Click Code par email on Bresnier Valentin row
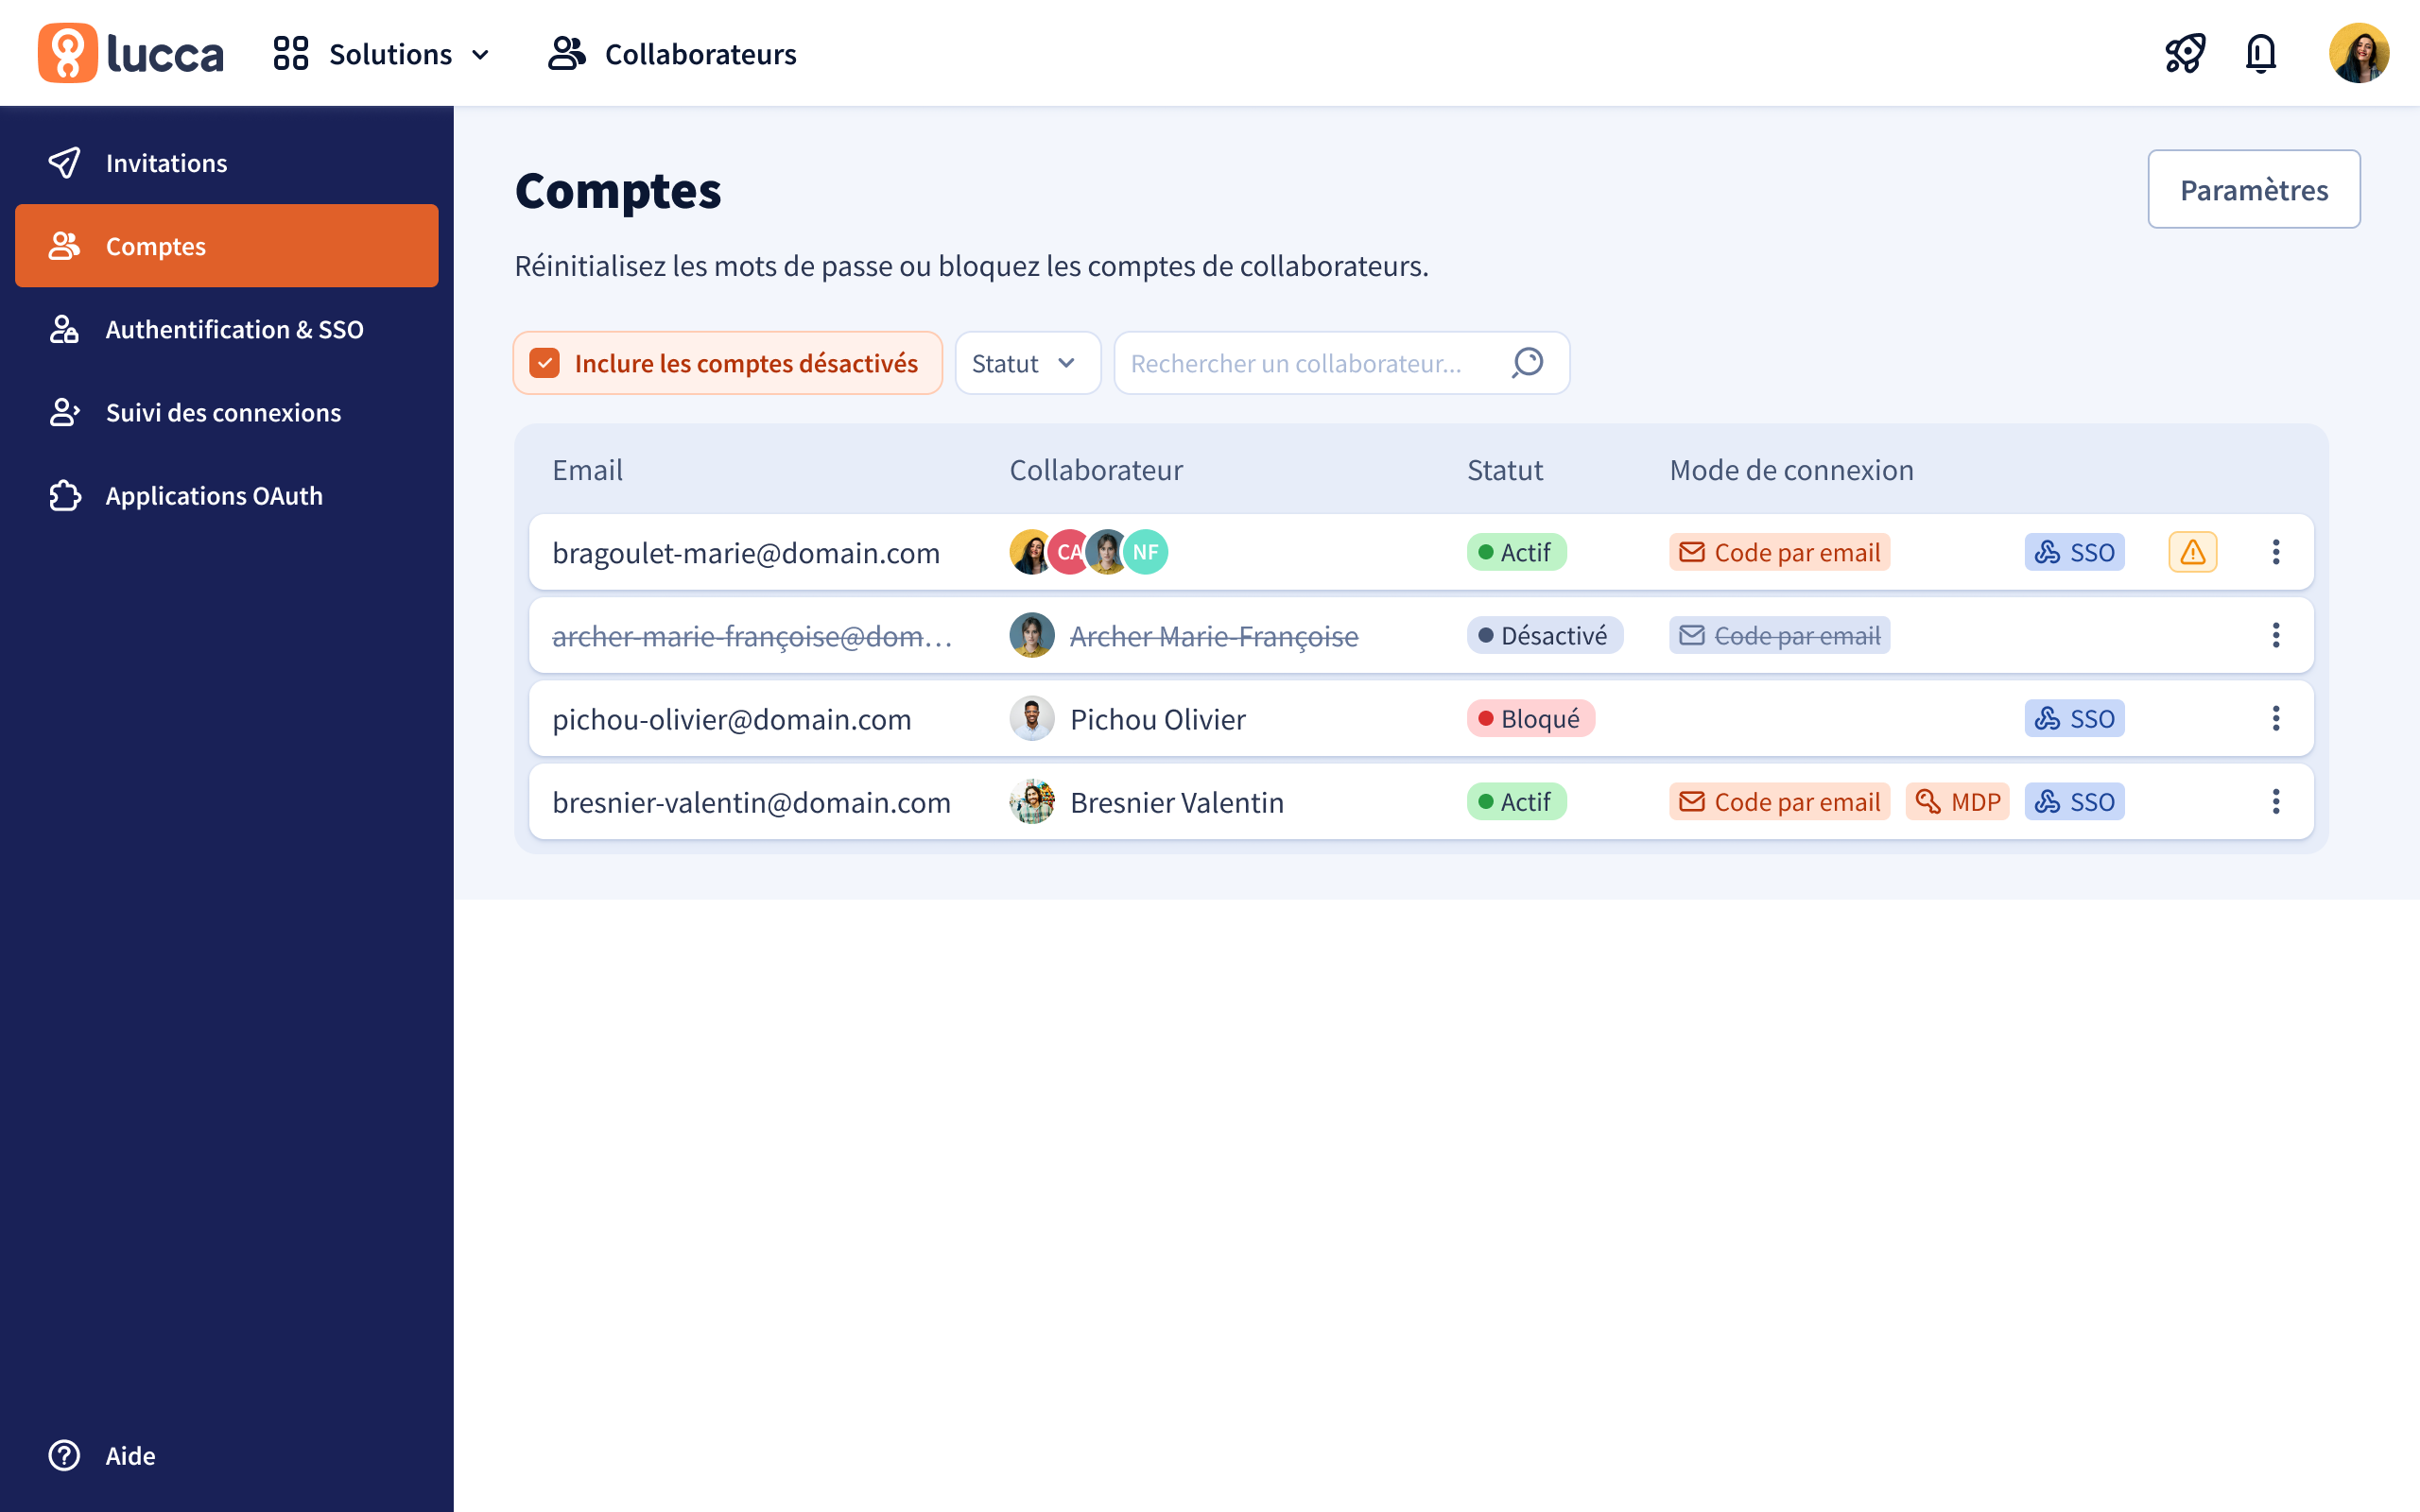 pos(1779,801)
